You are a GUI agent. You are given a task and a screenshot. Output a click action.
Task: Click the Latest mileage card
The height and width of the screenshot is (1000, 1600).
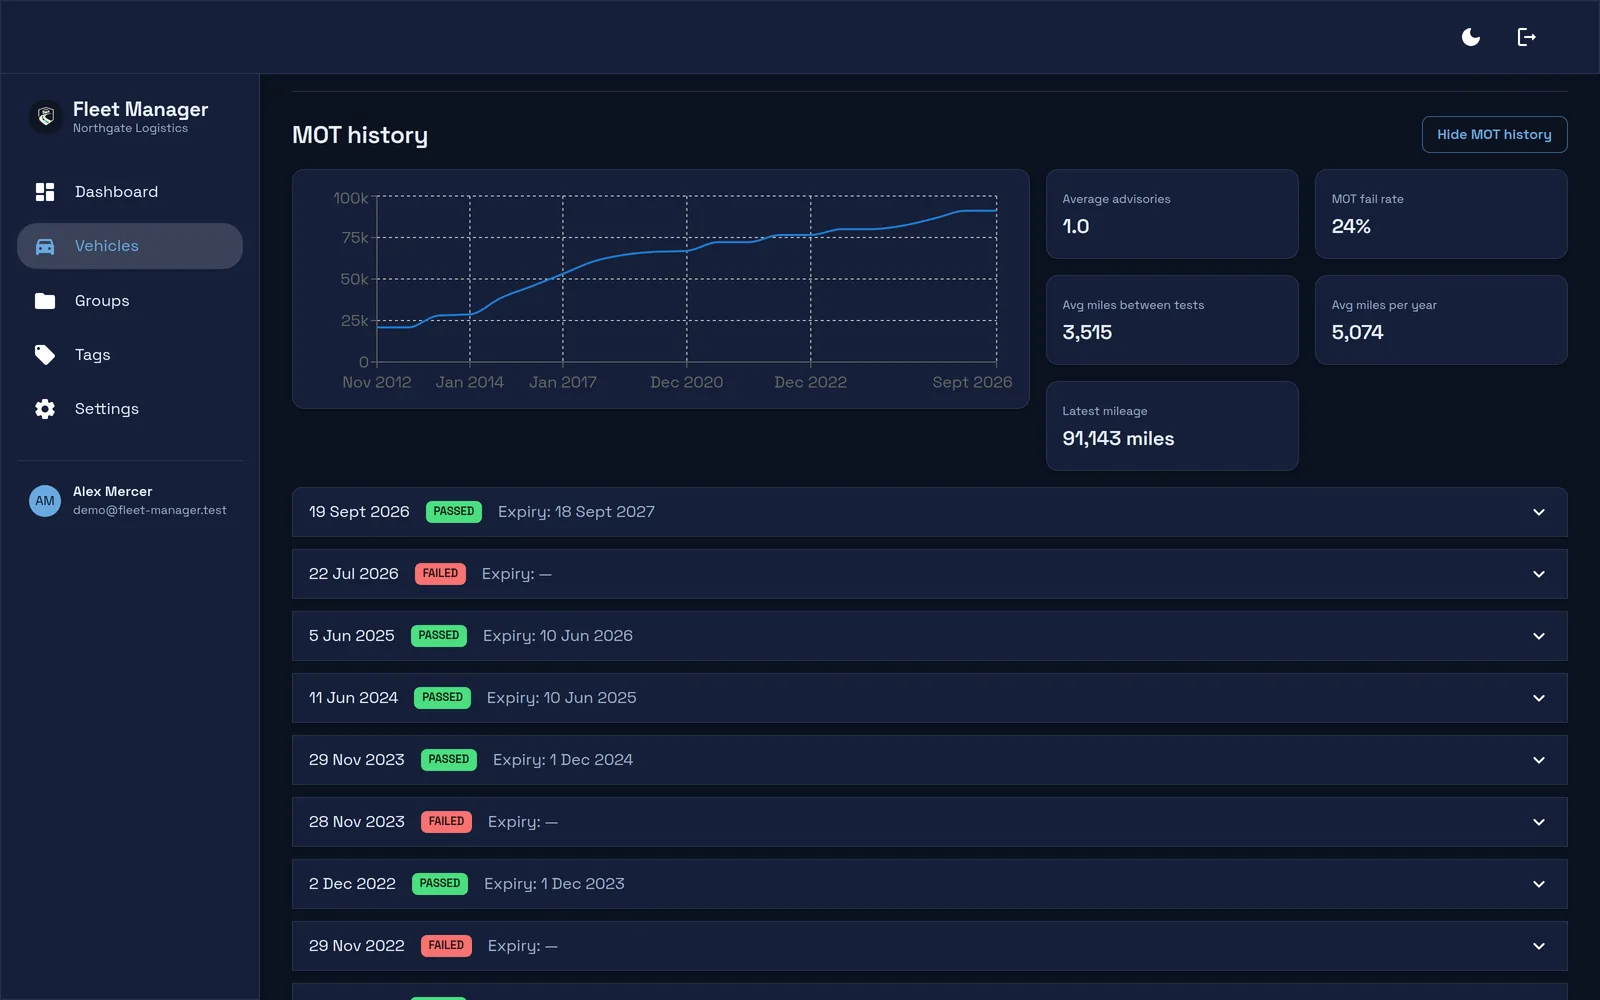(1172, 426)
